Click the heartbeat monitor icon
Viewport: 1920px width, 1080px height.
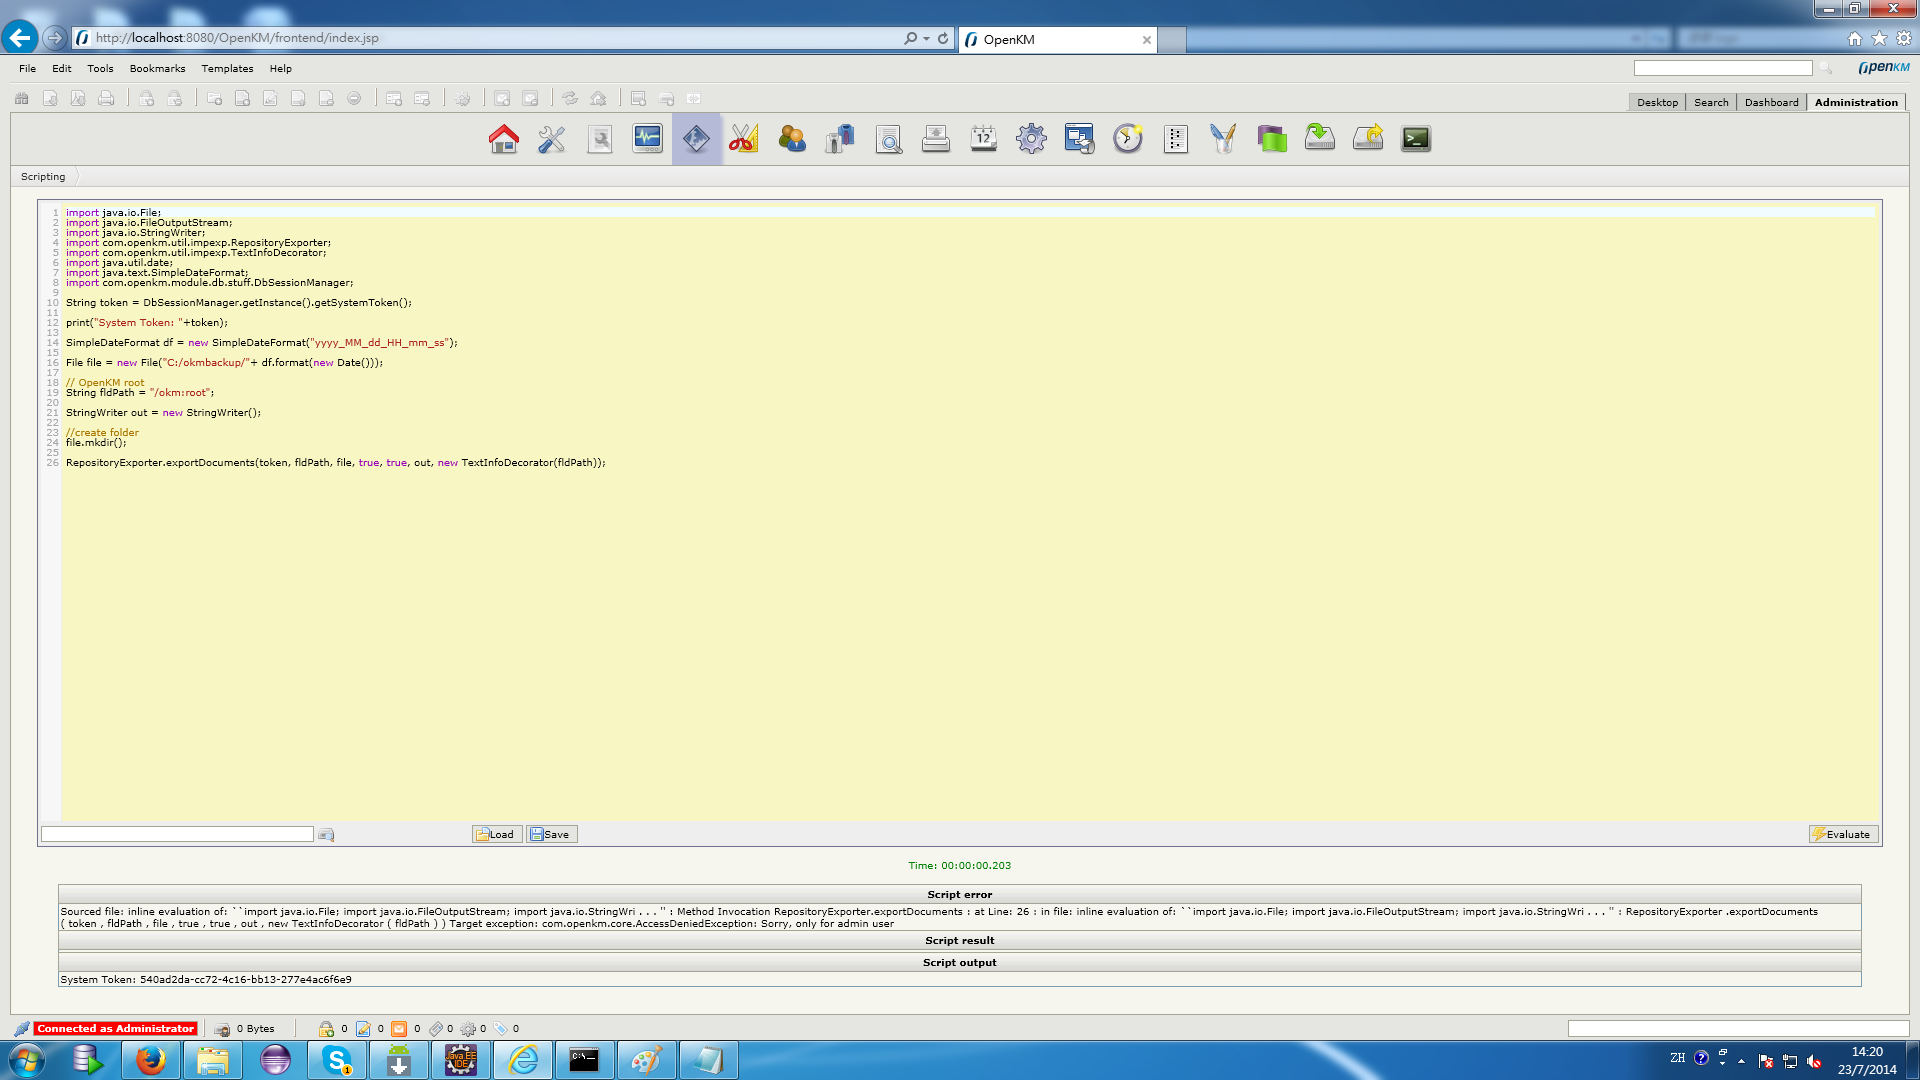(648, 139)
